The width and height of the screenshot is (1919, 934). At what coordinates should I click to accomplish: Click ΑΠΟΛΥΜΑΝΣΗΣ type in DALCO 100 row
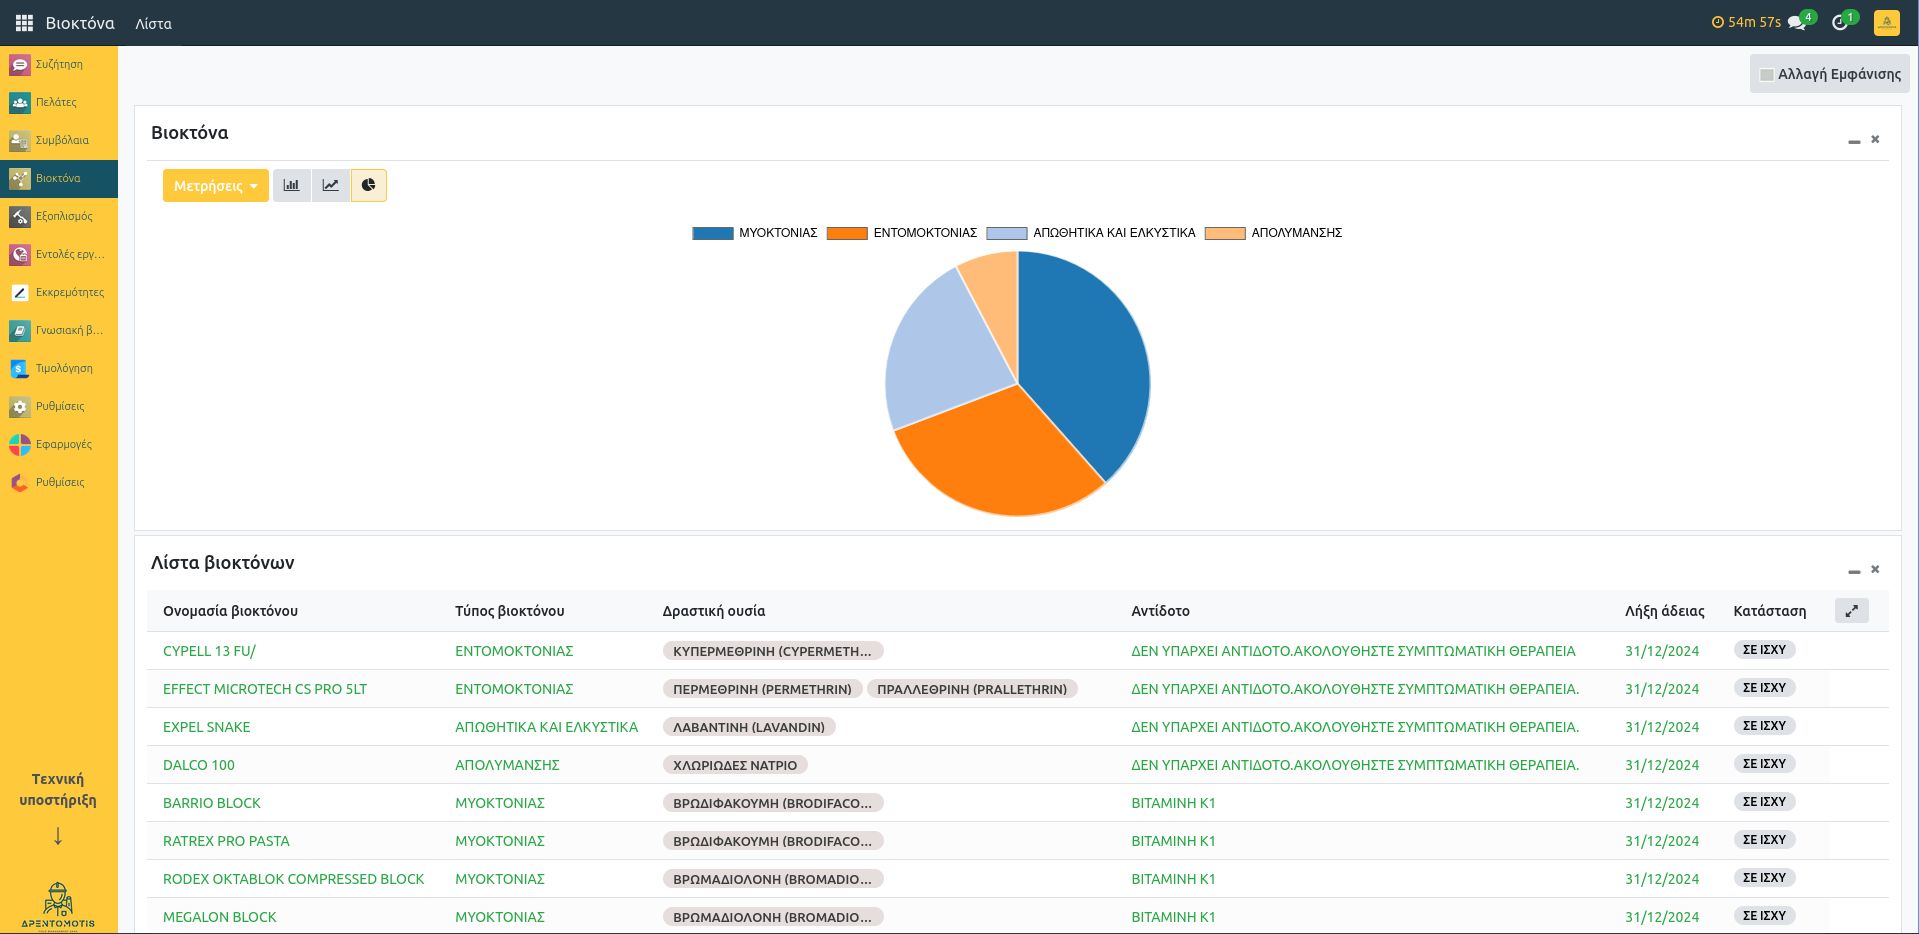507,765
